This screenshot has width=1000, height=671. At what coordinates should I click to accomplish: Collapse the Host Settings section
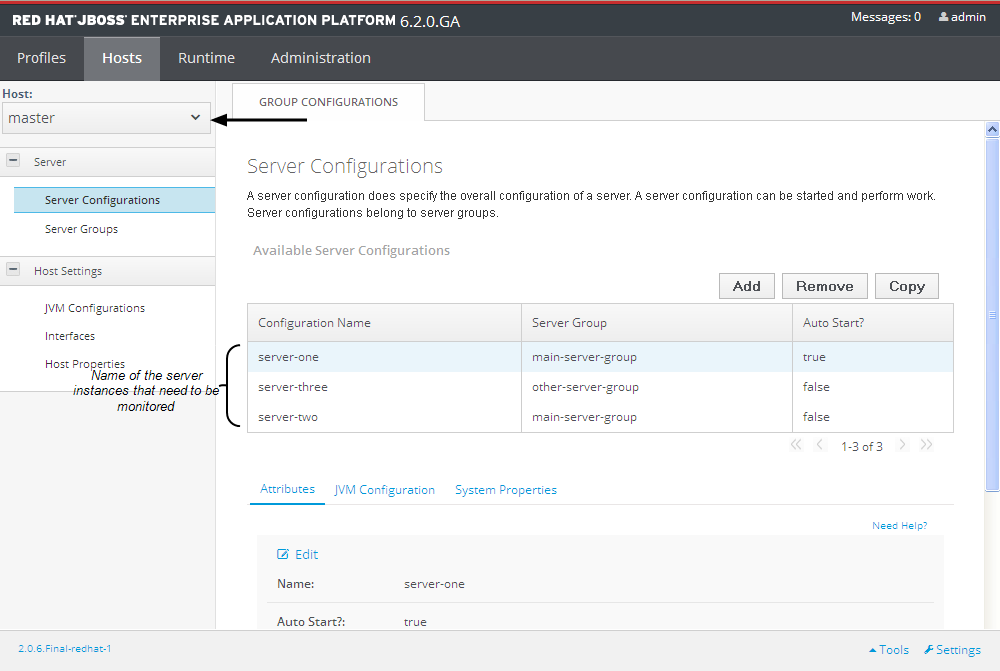(13, 270)
